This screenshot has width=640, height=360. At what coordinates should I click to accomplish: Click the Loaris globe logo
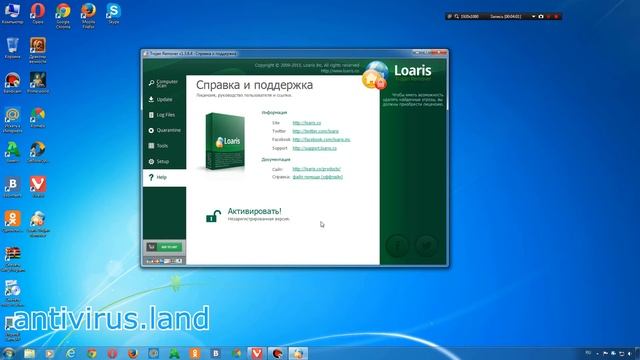pos(375,75)
